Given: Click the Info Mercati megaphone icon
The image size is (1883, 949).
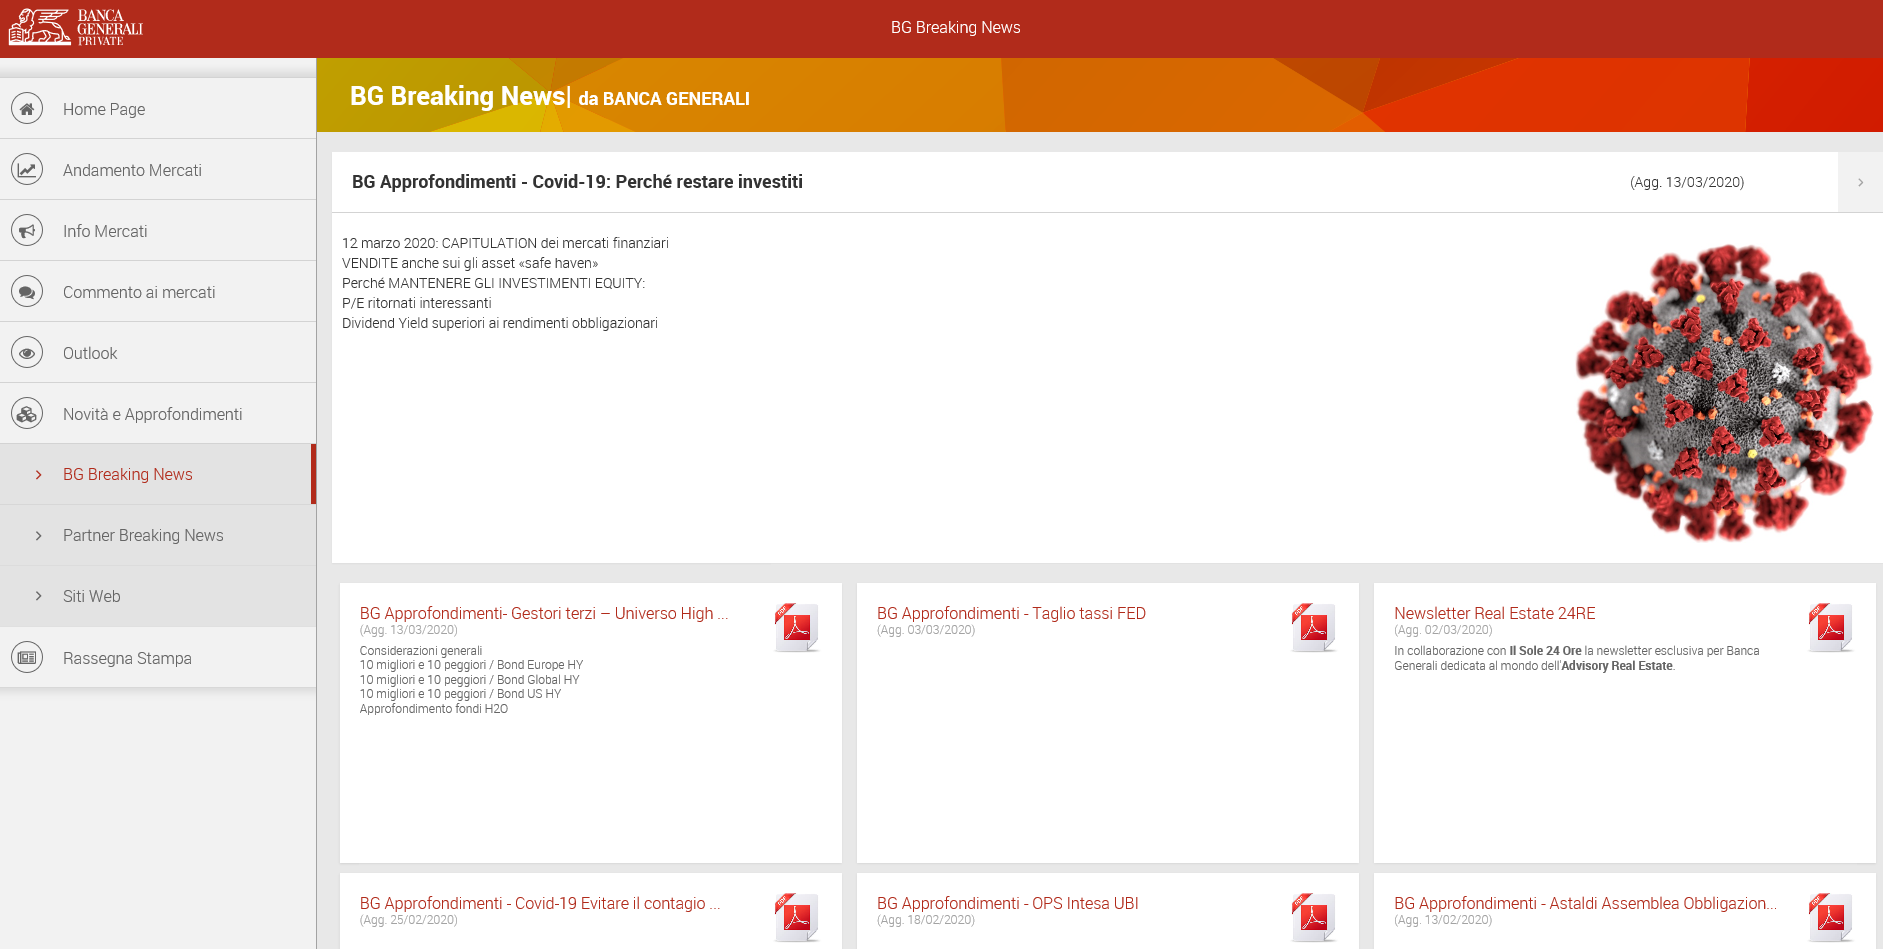Looking at the screenshot, I should 27,230.
